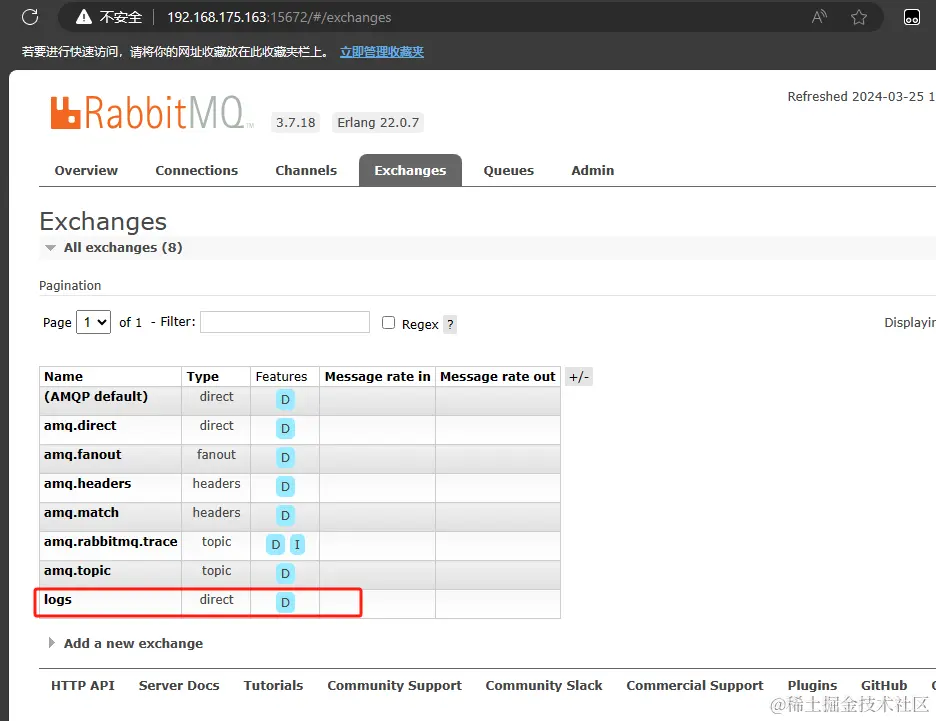Sort by the Name column header
The width and height of the screenshot is (936, 721).
(x=63, y=377)
